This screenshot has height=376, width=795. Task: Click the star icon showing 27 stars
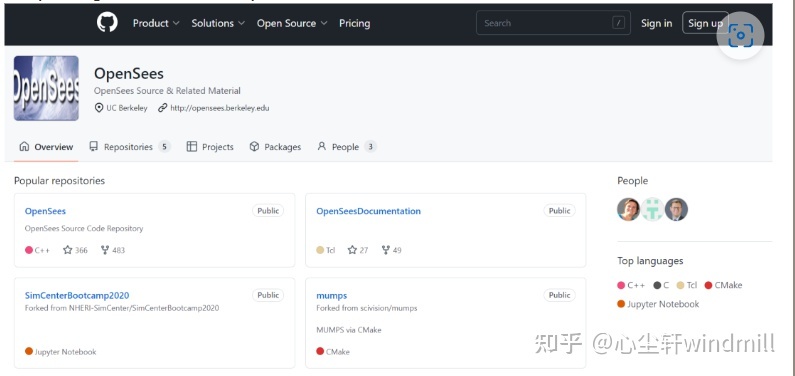[x=352, y=250]
